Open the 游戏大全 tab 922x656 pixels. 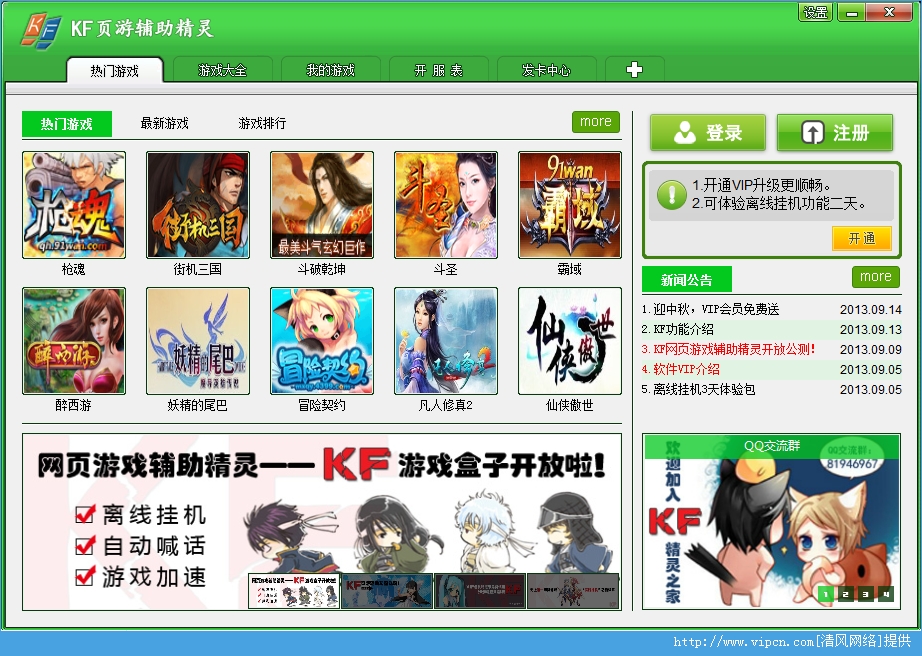point(222,71)
